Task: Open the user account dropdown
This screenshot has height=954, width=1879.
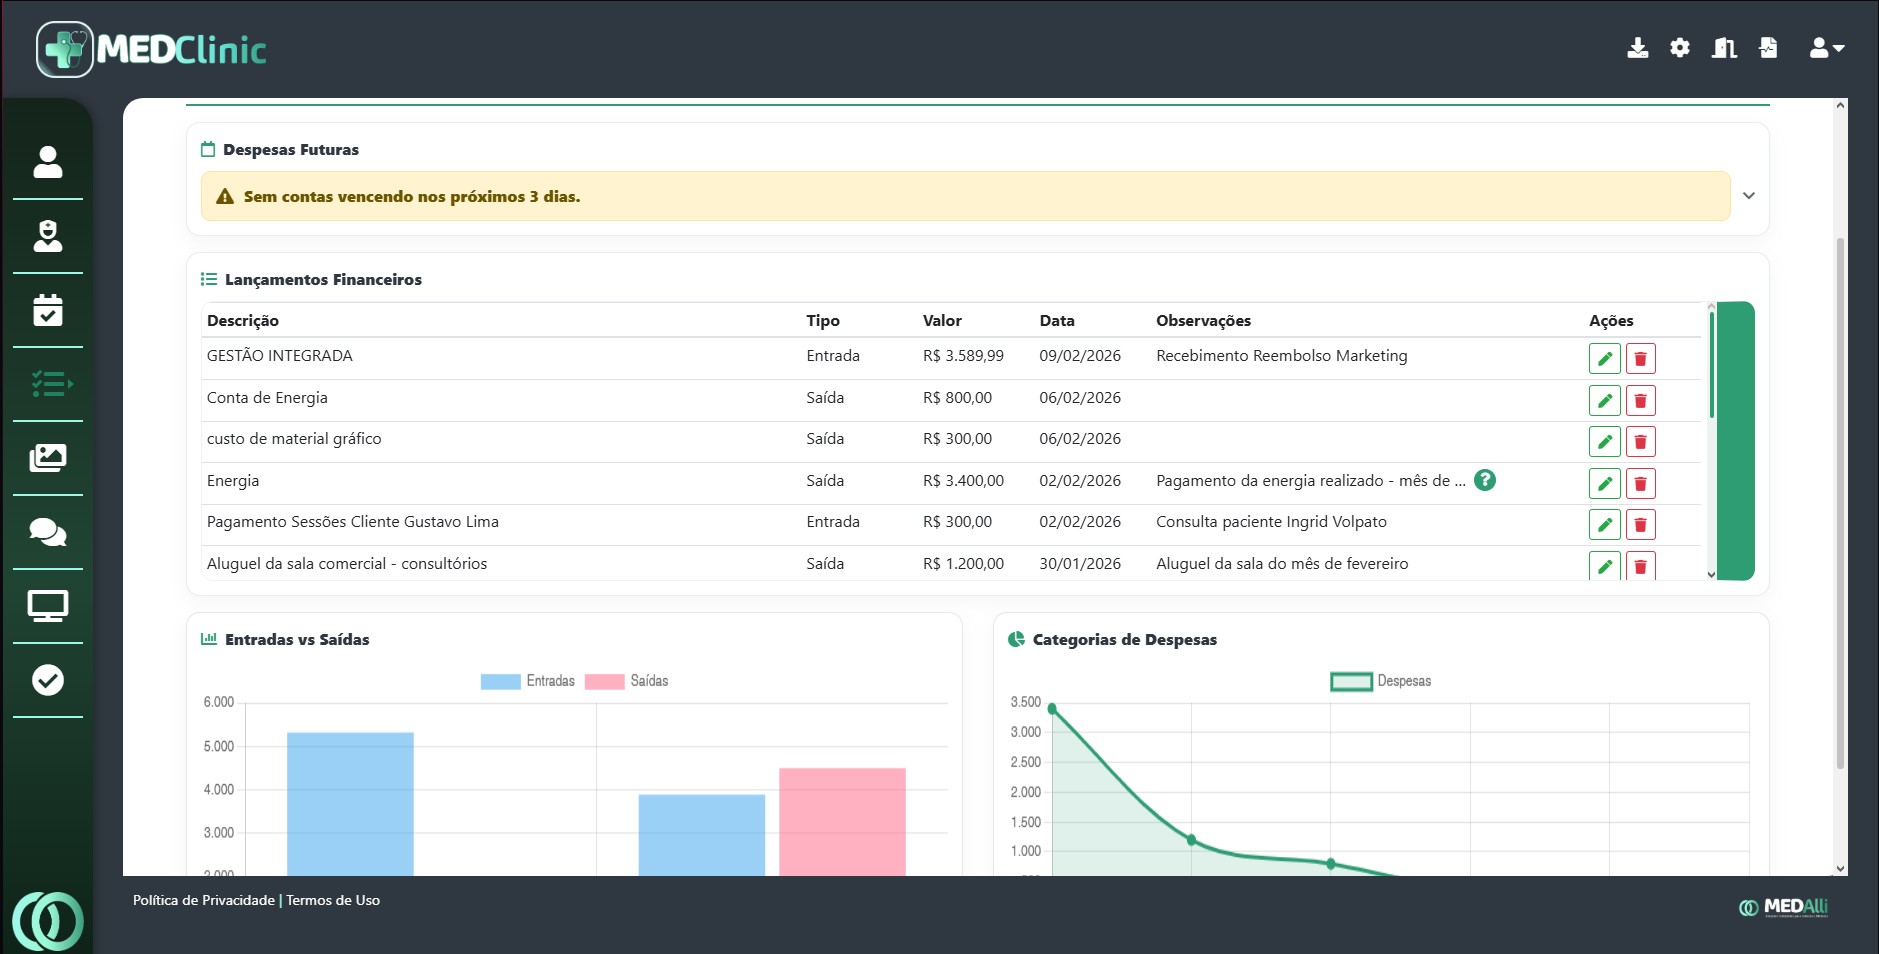Action: point(1826,48)
